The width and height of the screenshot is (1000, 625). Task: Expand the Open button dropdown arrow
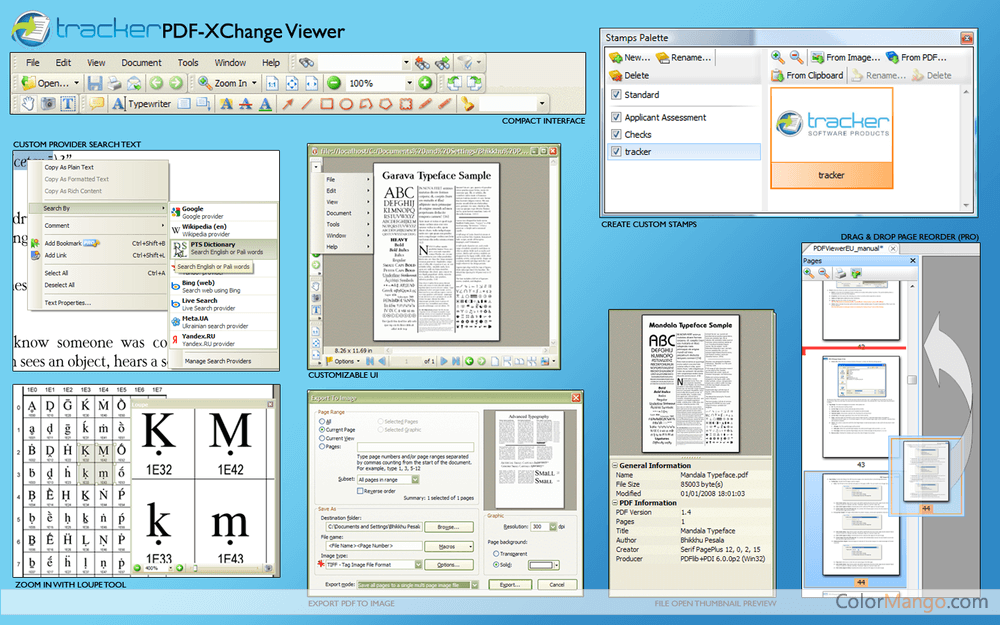click(77, 83)
